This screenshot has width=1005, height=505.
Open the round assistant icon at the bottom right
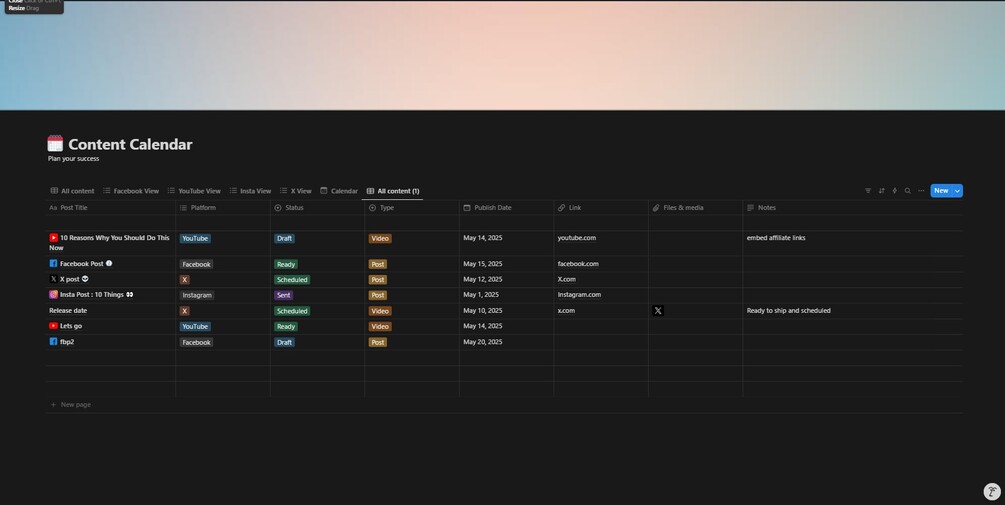click(992, 492)
